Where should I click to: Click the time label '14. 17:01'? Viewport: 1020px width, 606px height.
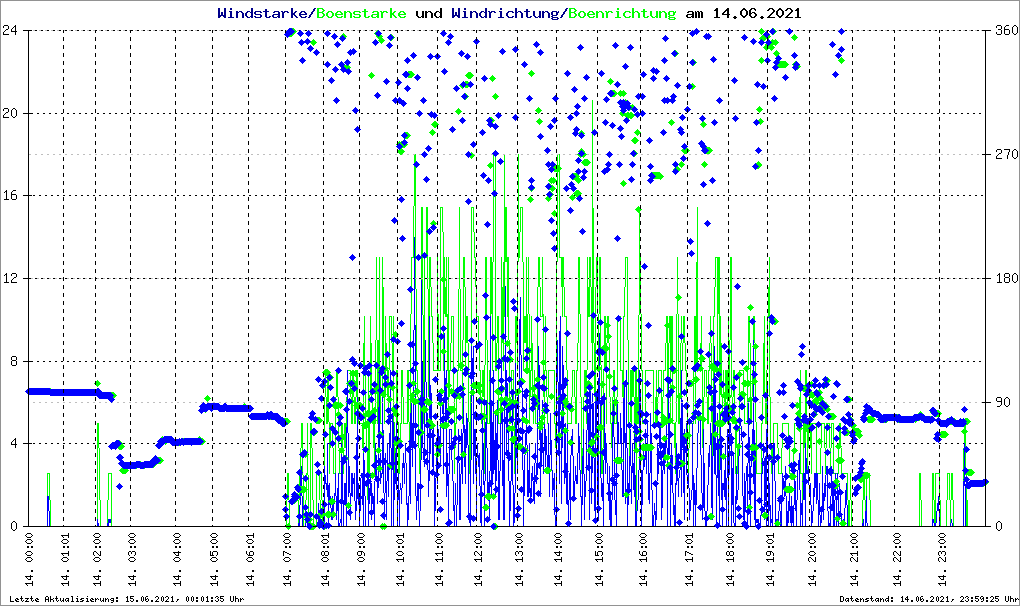689,559
